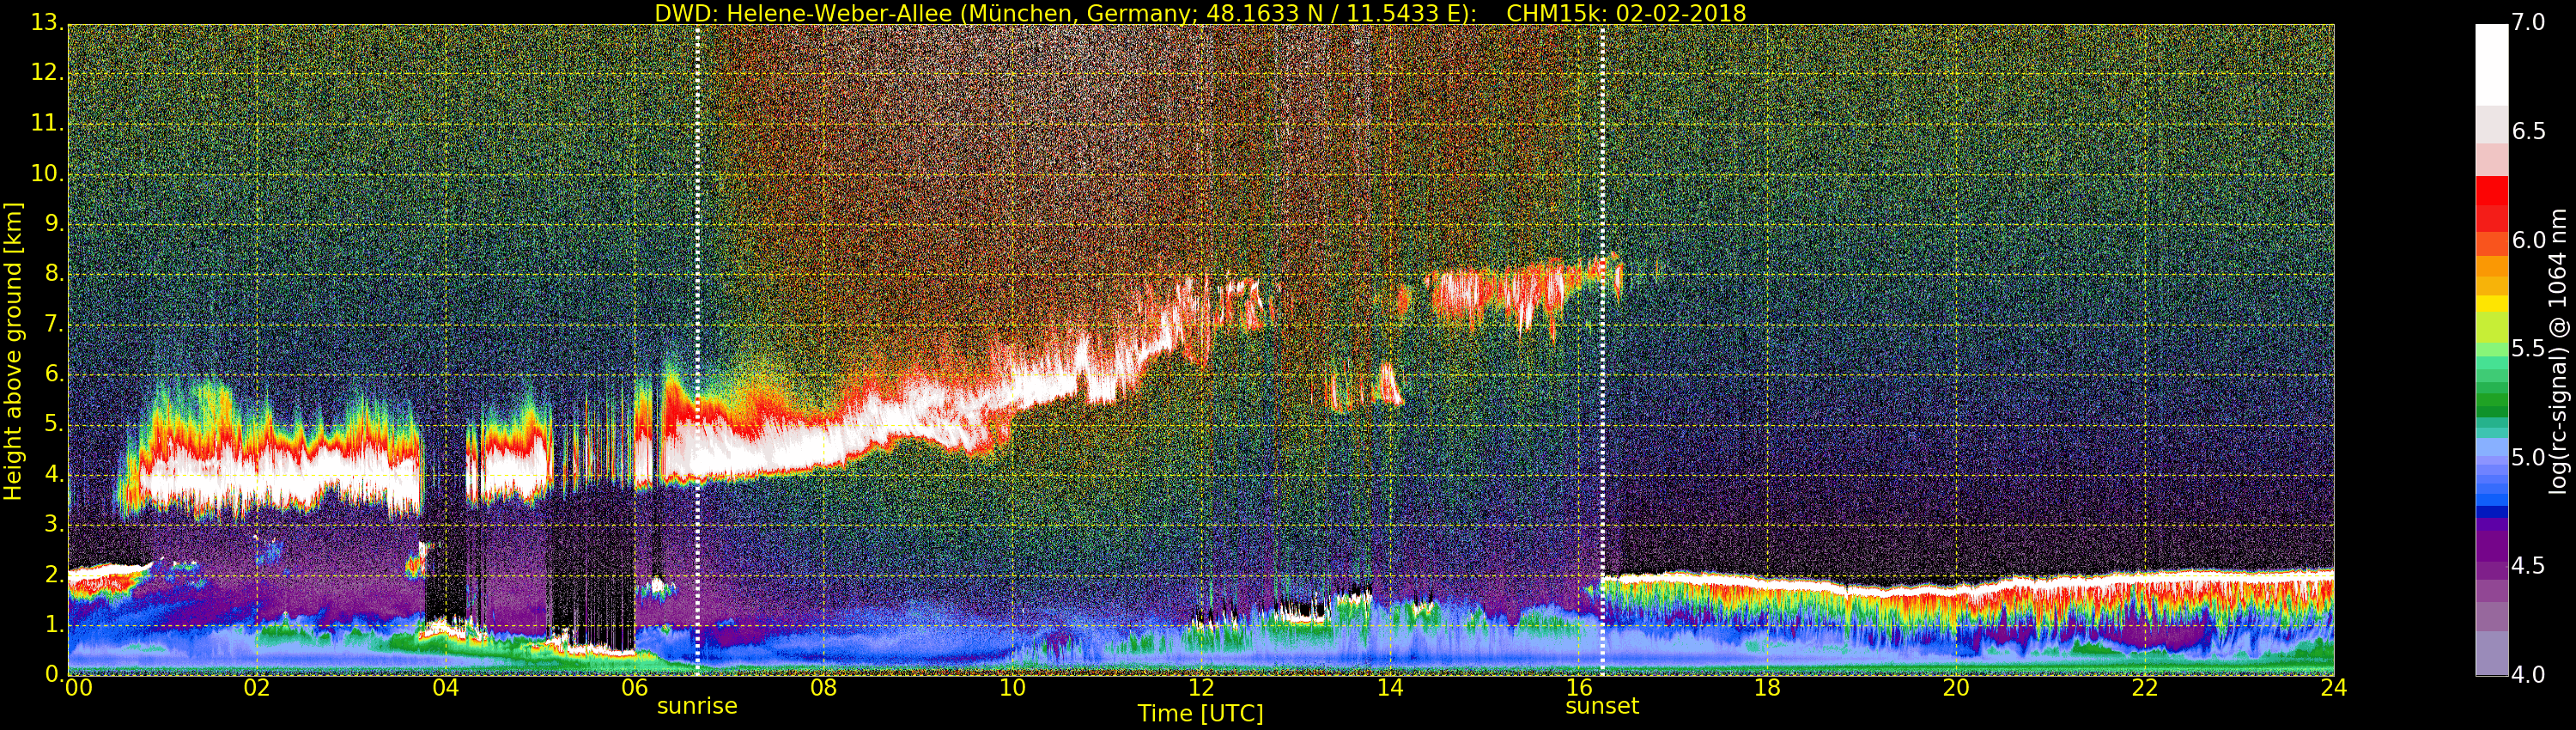
Task: Click the 12 tick on the time axis
Action: coord(1201,688)
